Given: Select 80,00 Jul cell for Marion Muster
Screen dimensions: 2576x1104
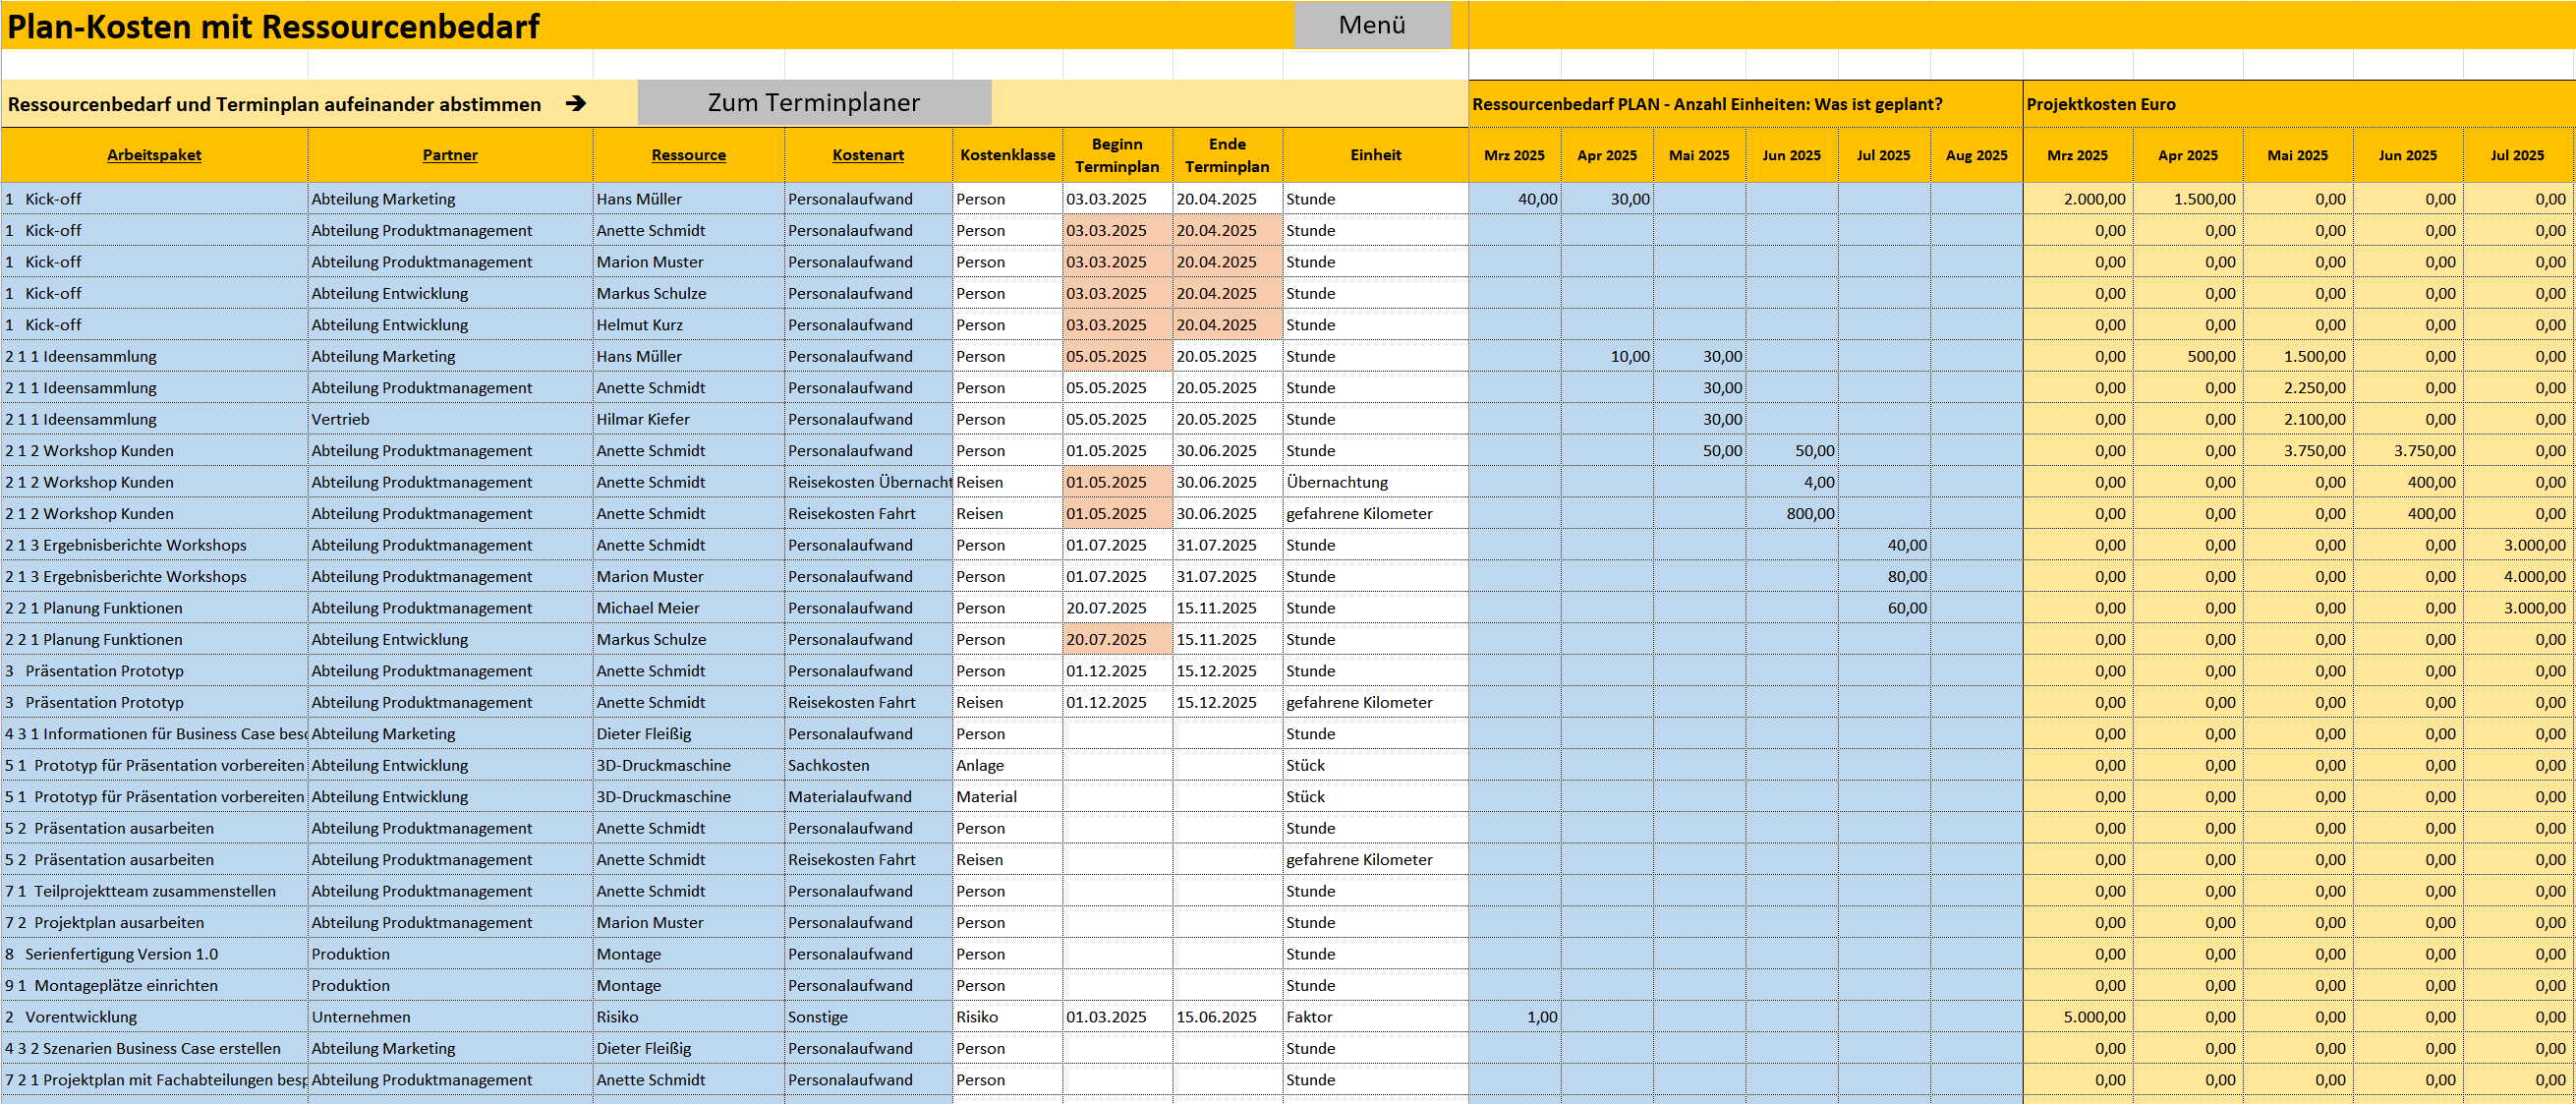Looking at the screenshot, I should pos(1884,576).
